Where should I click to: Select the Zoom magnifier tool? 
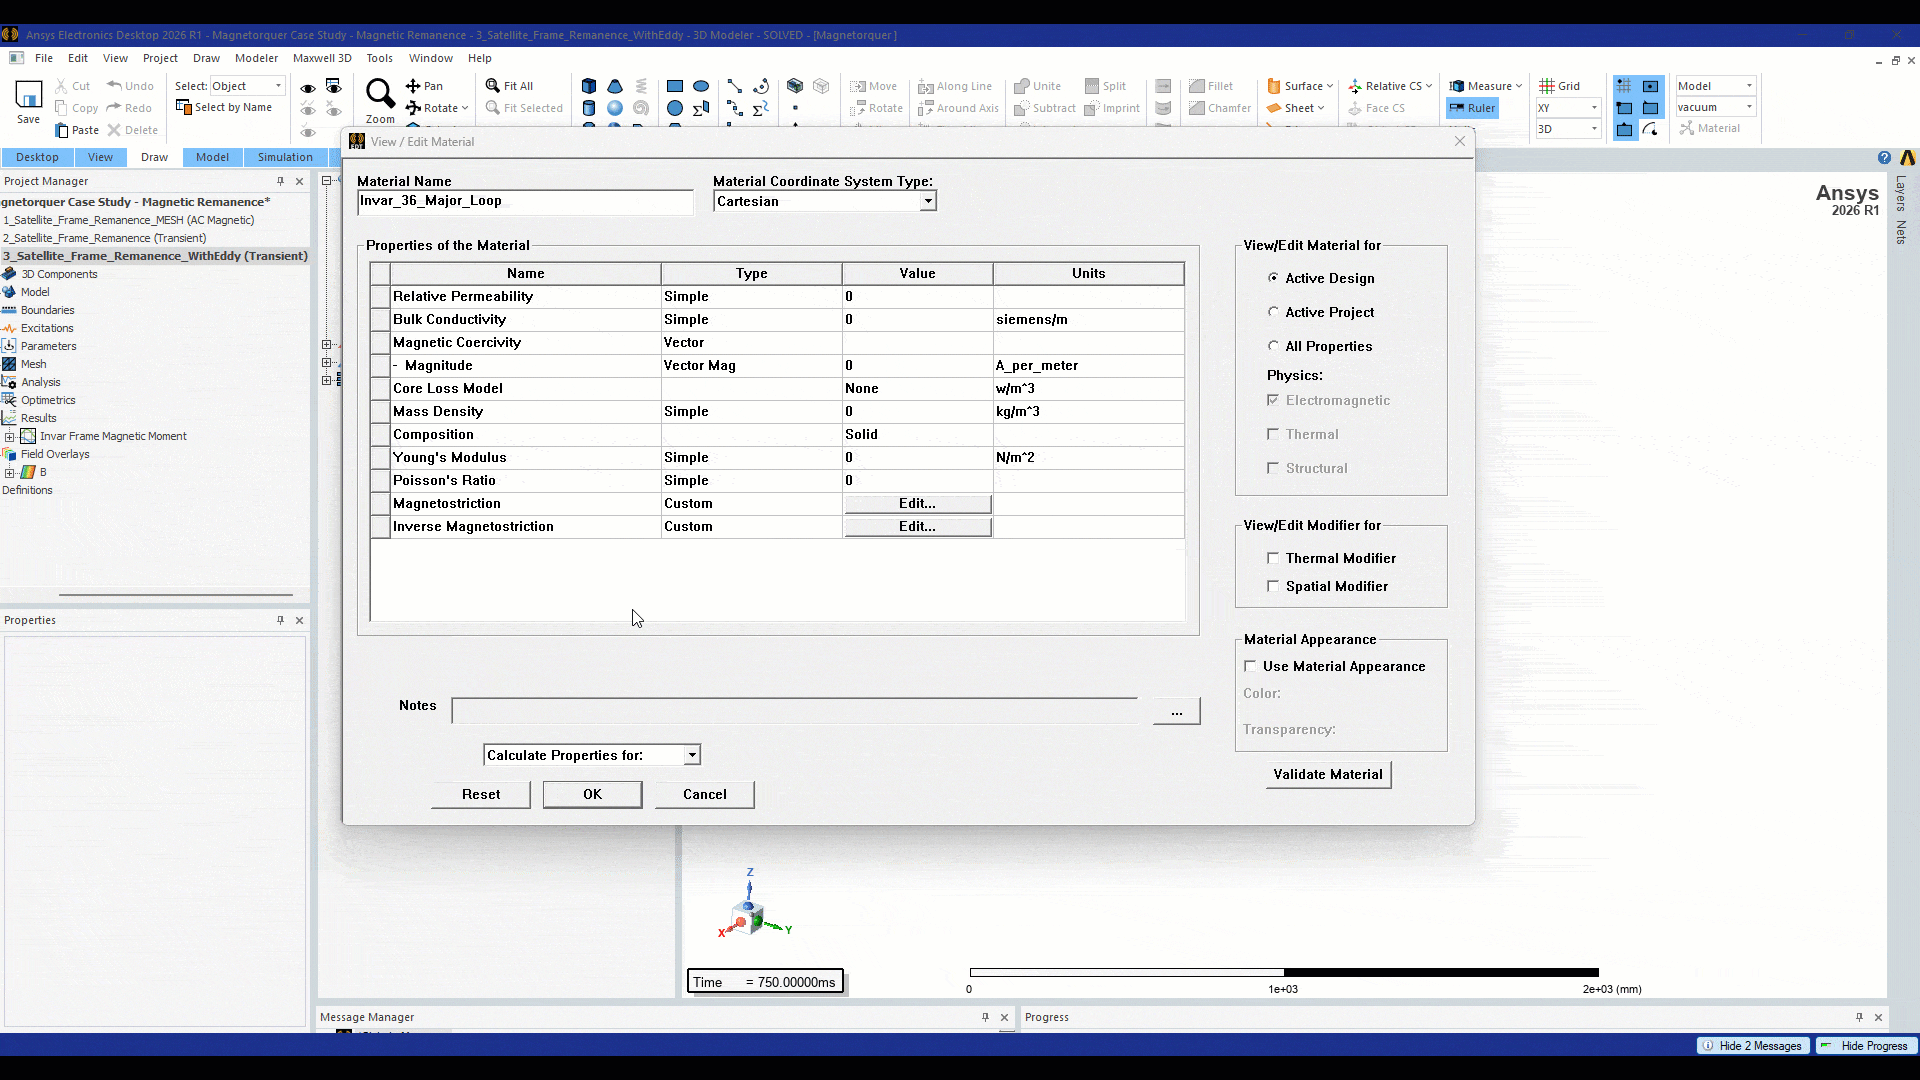tap(380, 94)
